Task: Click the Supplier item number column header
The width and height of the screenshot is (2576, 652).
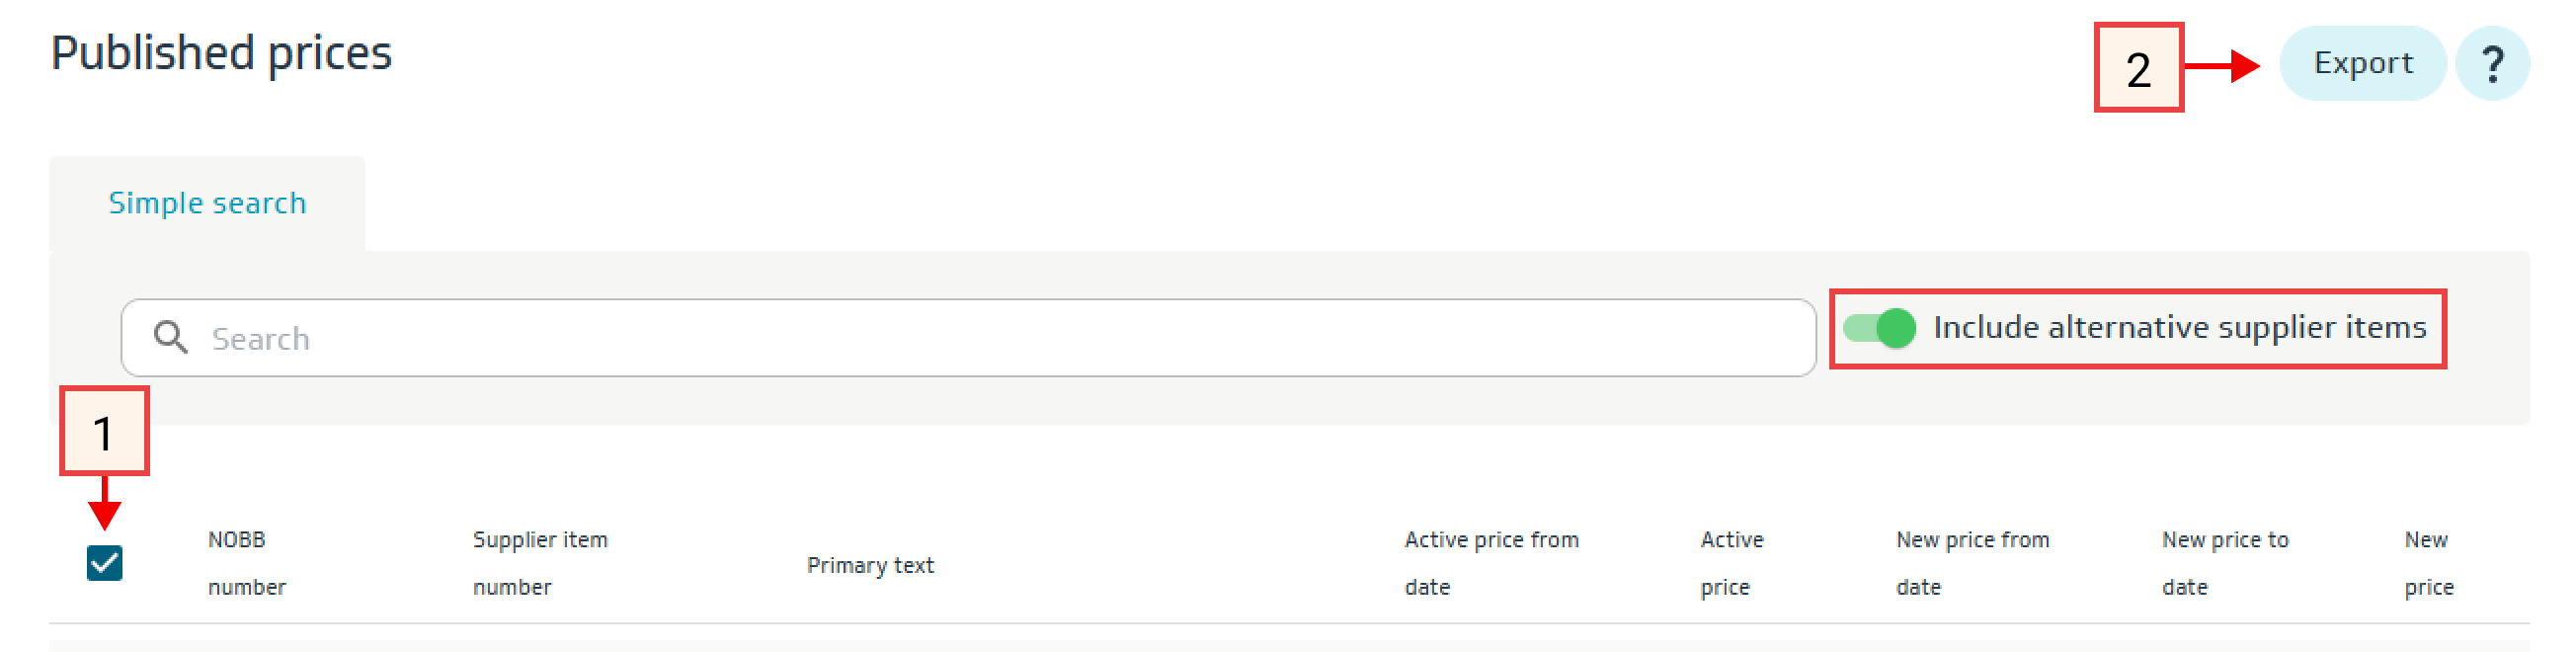Action: click(540, 563)
